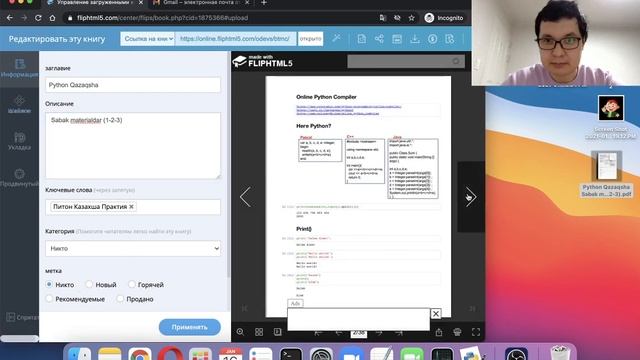This screenshot has height=360, width=640.
Task: Open Продвинутый section in left sidebar
Action: [x=19, y=178]
